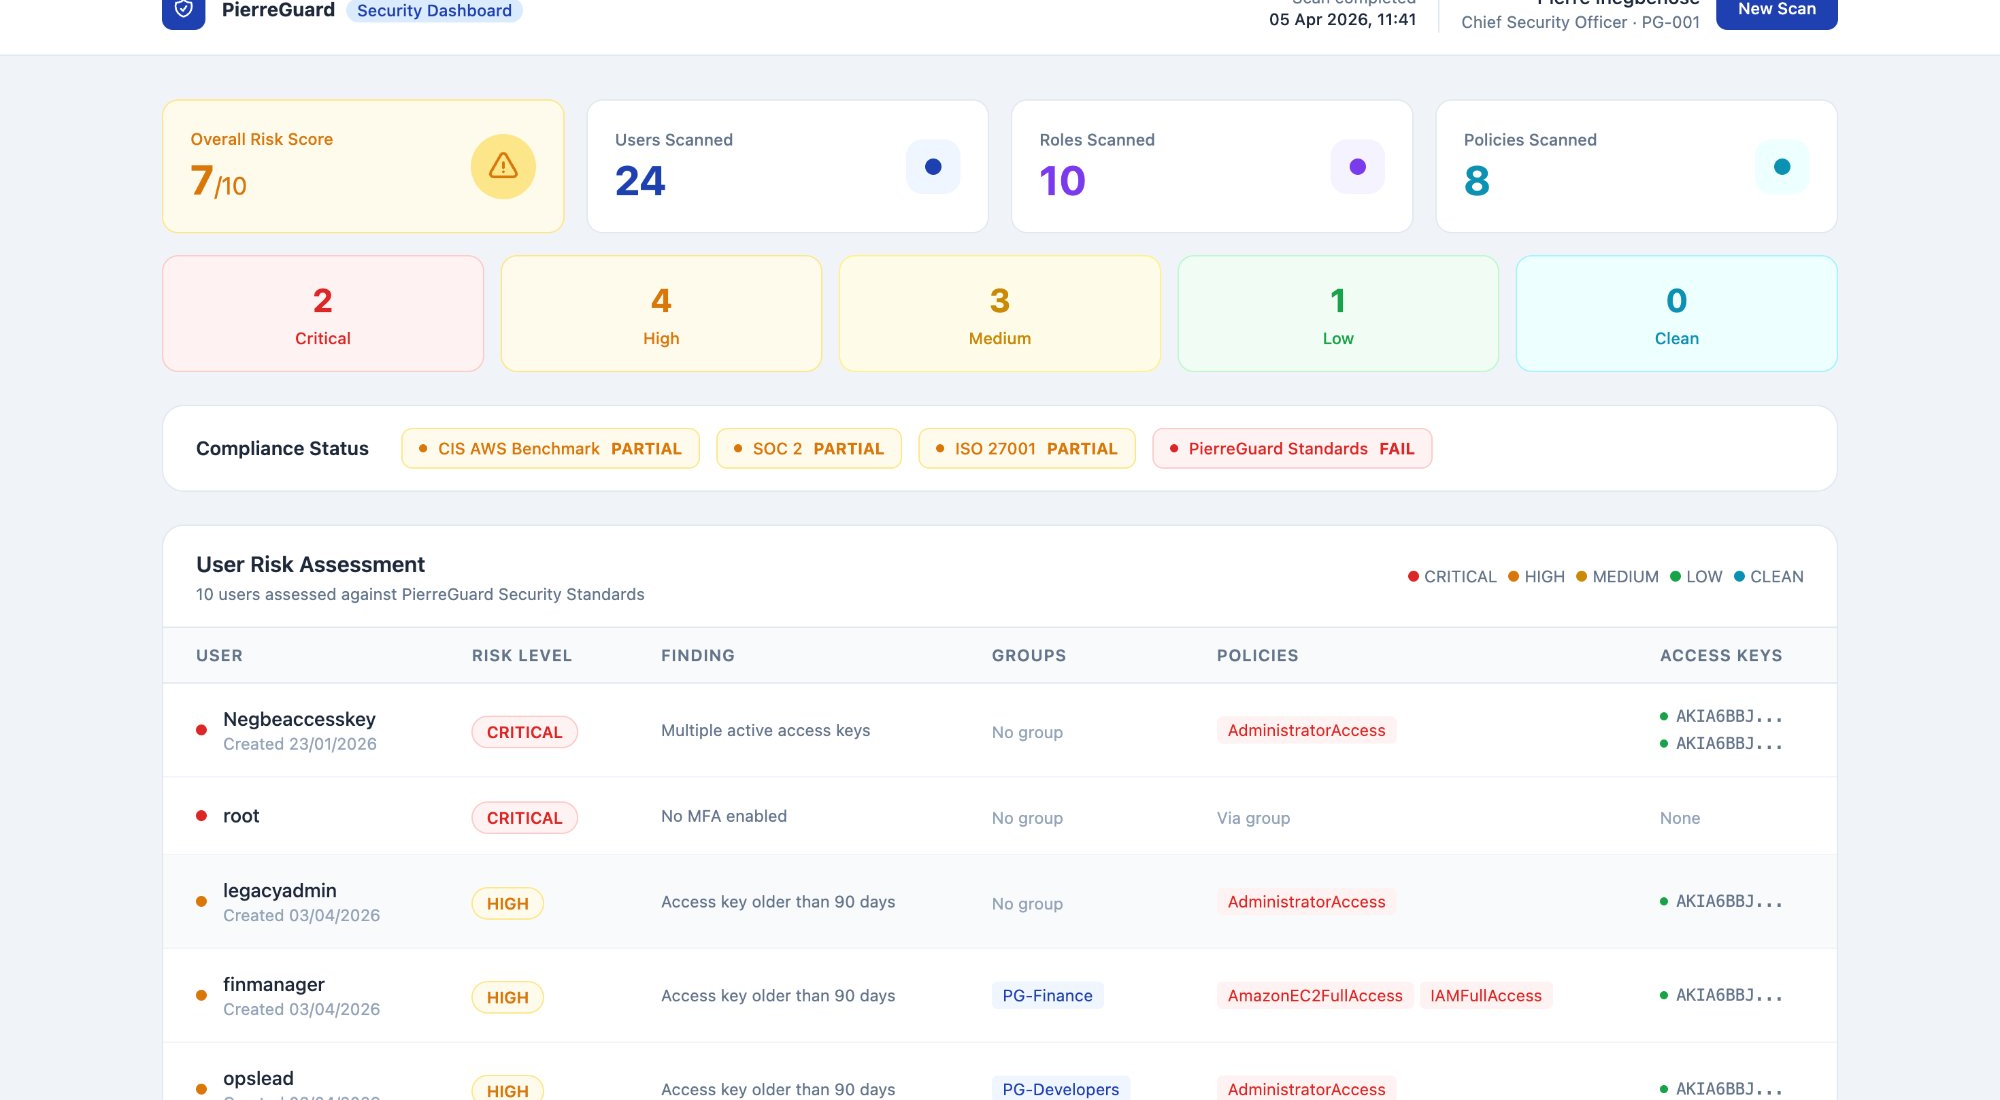Select the High findings count card
This screenshot has height=1100, width=2000.
point(661,314)
